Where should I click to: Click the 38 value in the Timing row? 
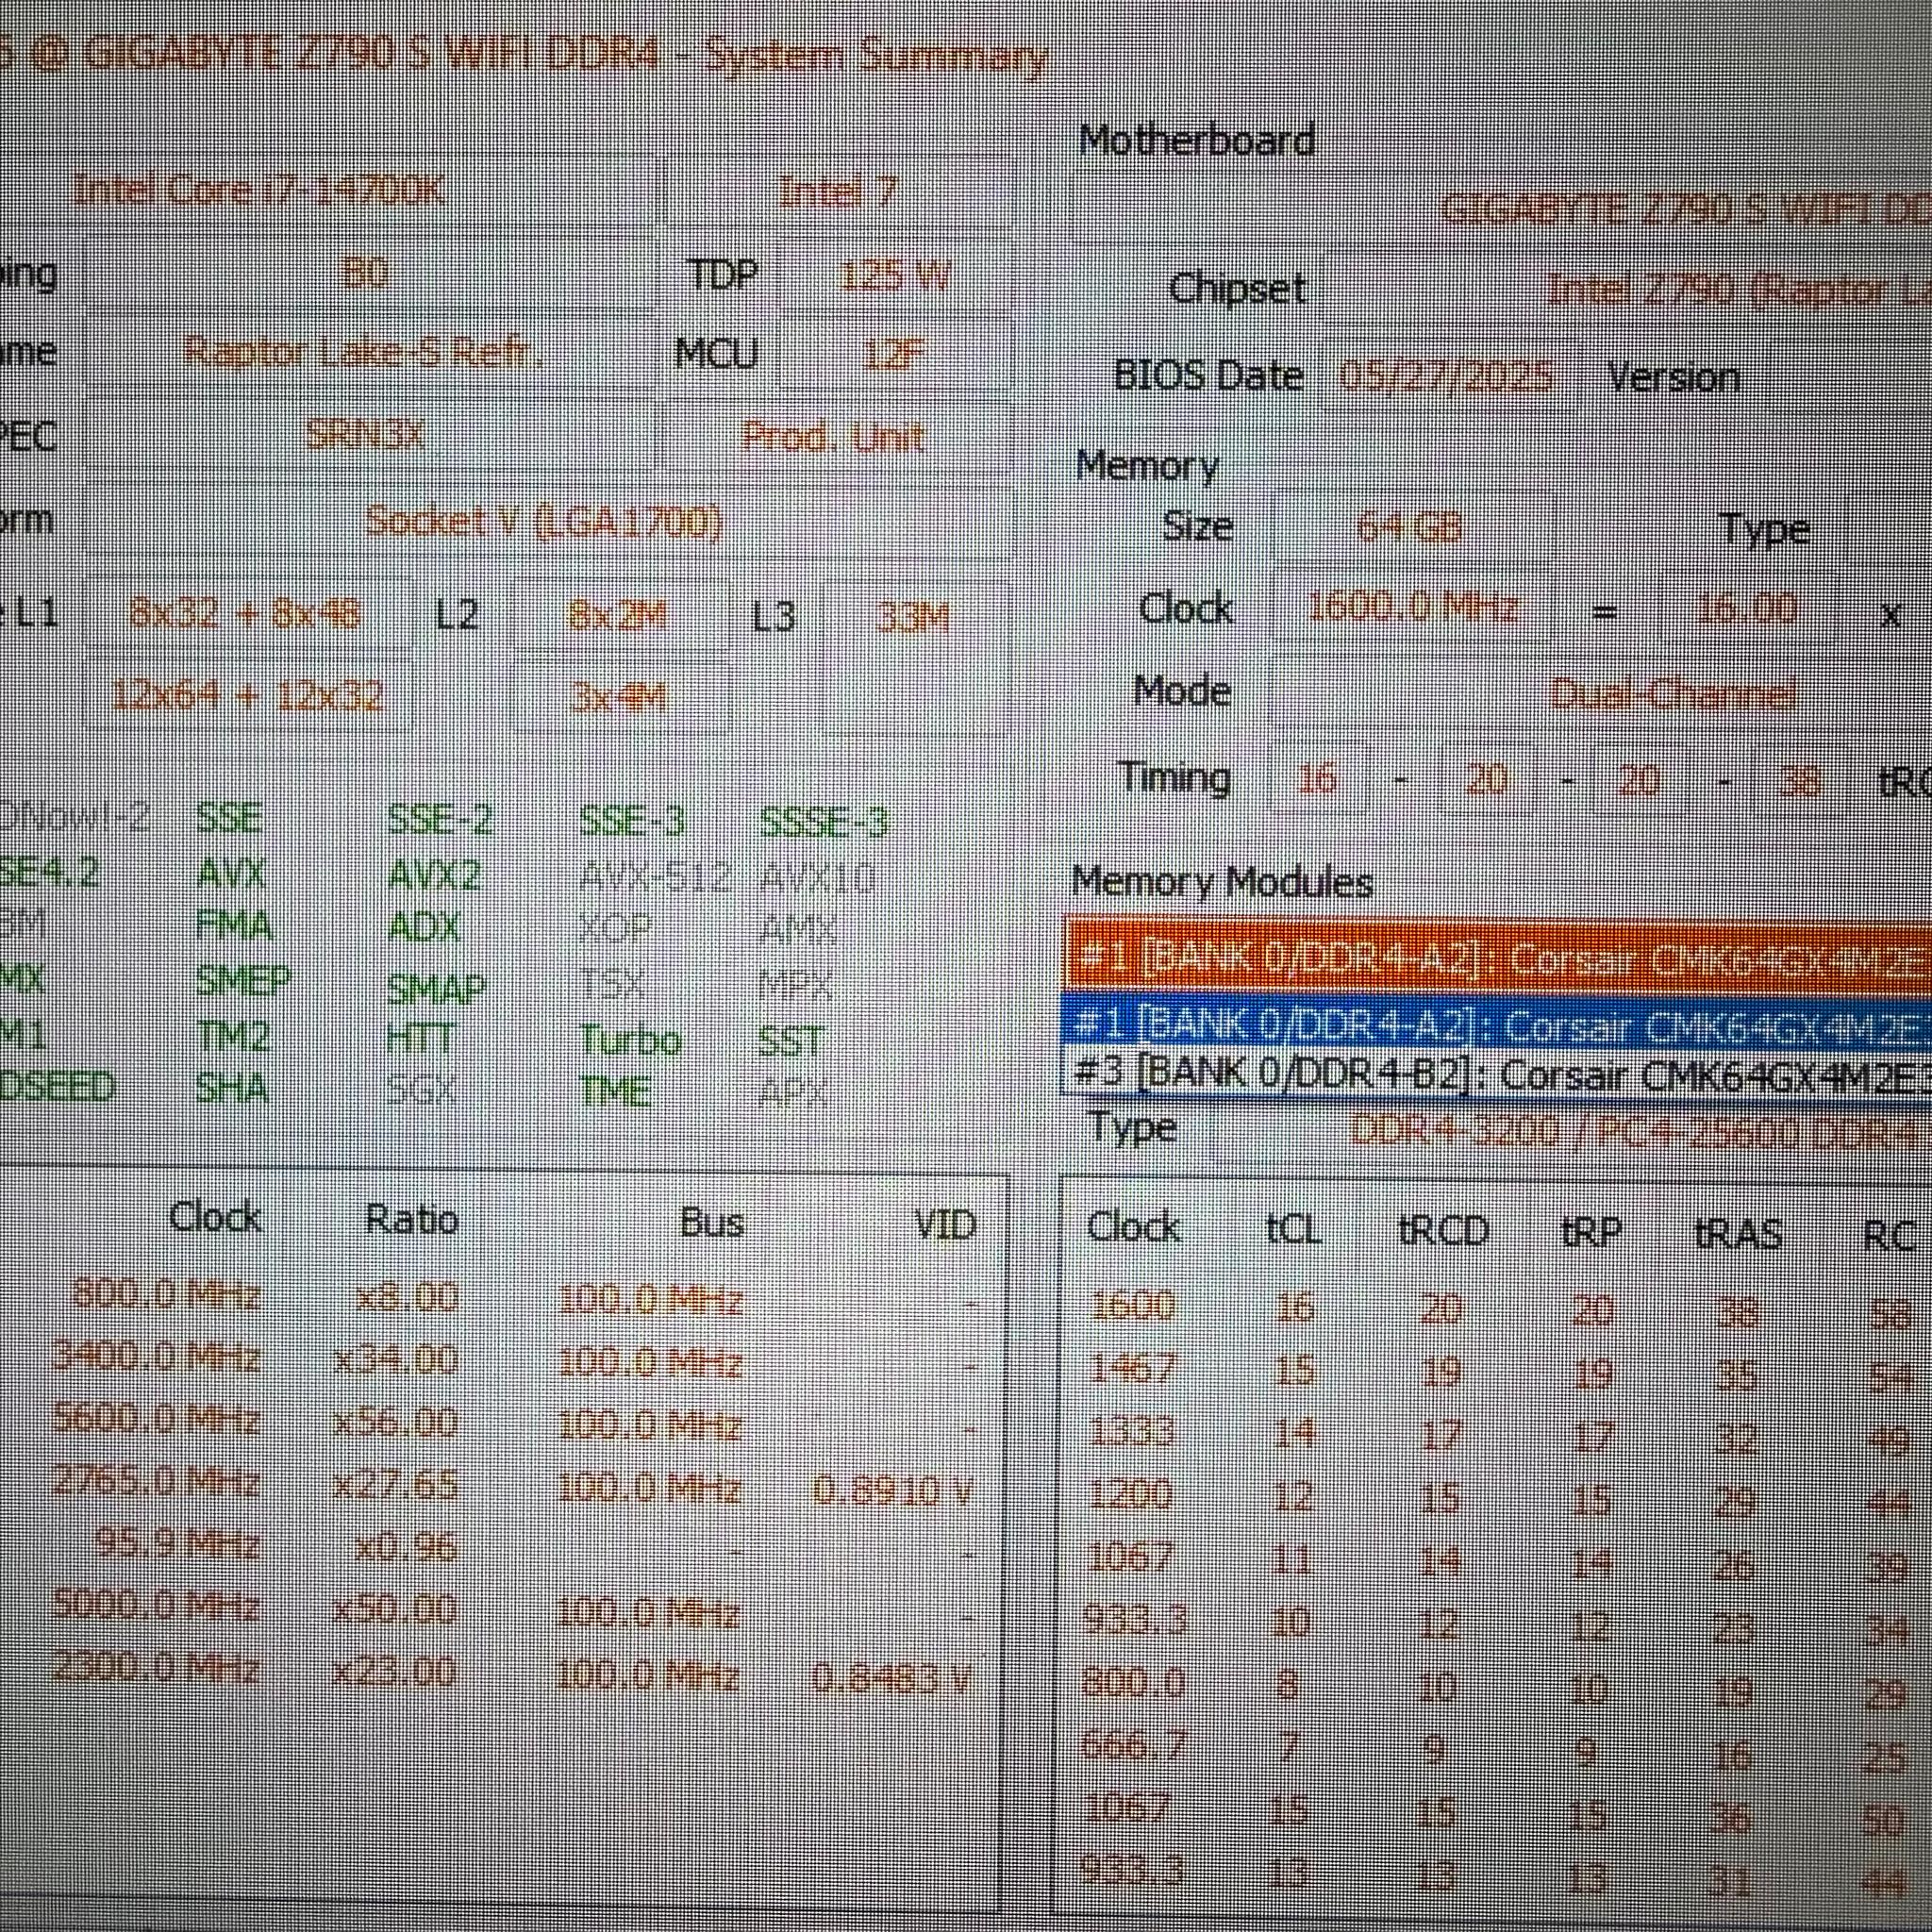coord(1799,780)
